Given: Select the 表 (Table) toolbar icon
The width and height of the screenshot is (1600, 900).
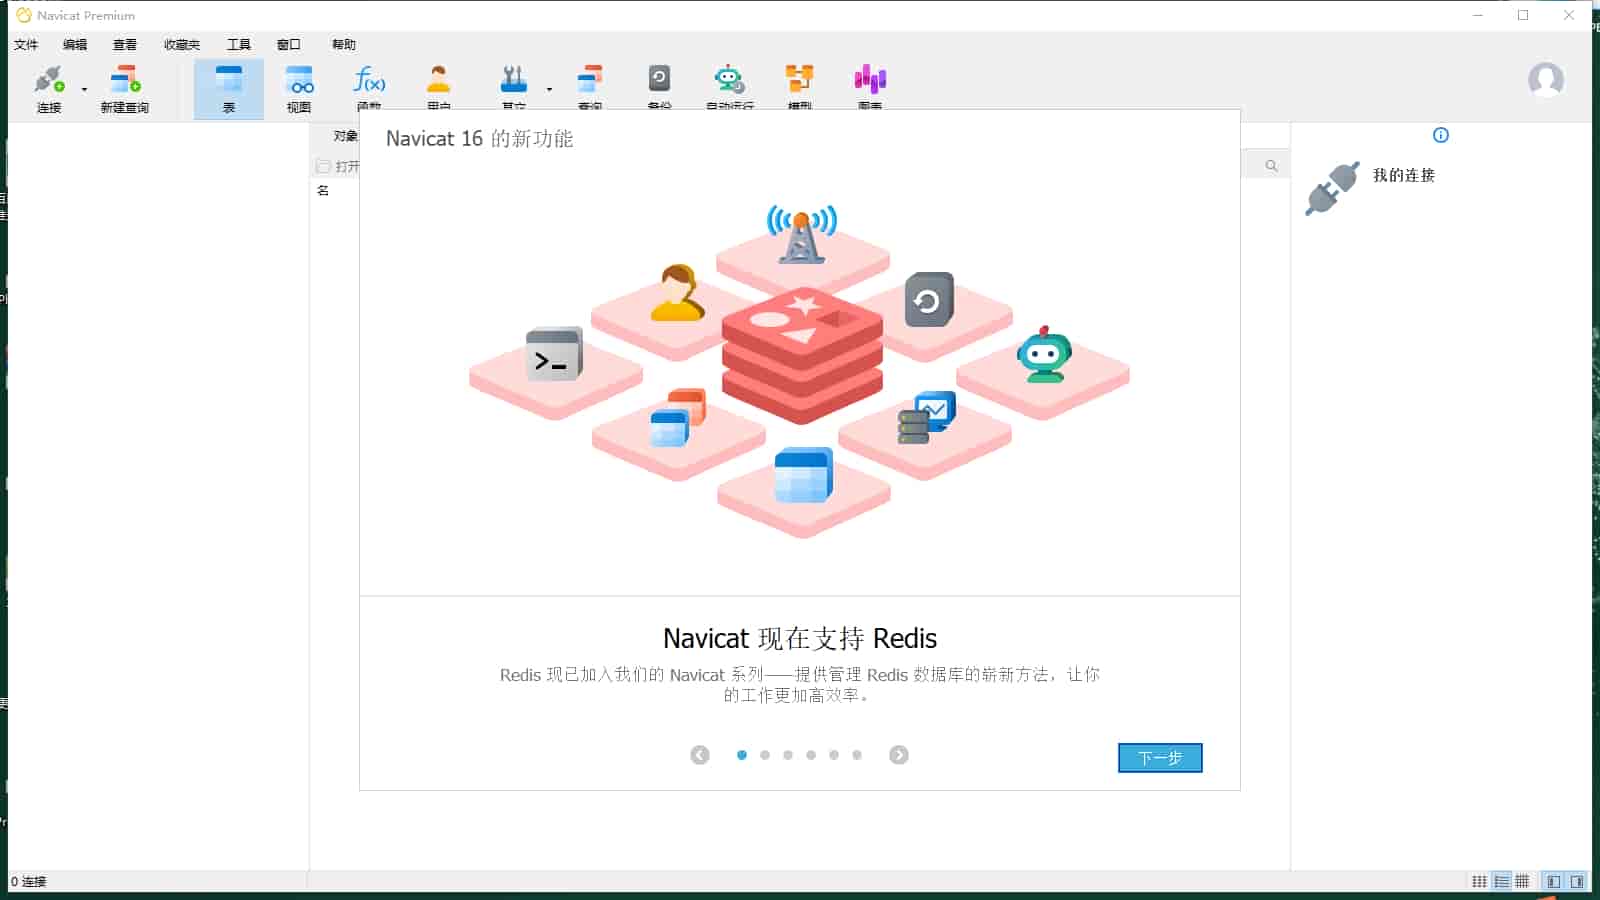Looking at the screenshot, I should tap(229, 88).
